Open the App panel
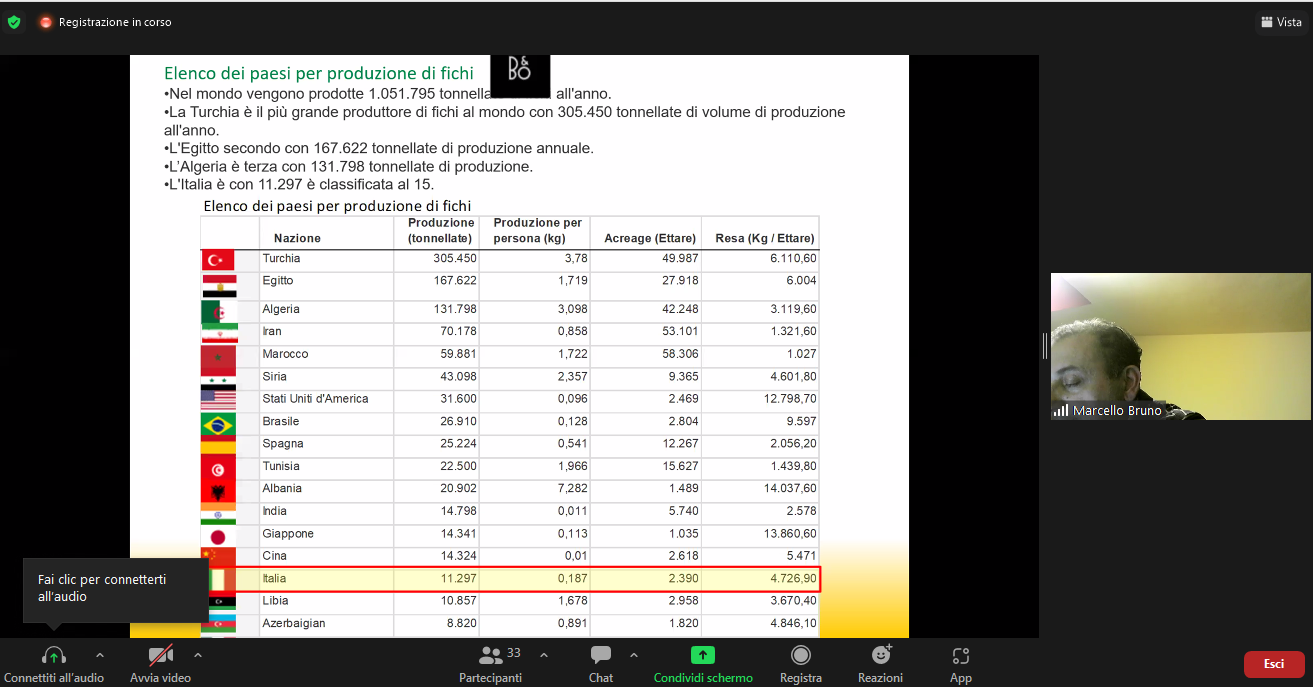This screenshot has height=687, width=1313. [x=961, y=664]
